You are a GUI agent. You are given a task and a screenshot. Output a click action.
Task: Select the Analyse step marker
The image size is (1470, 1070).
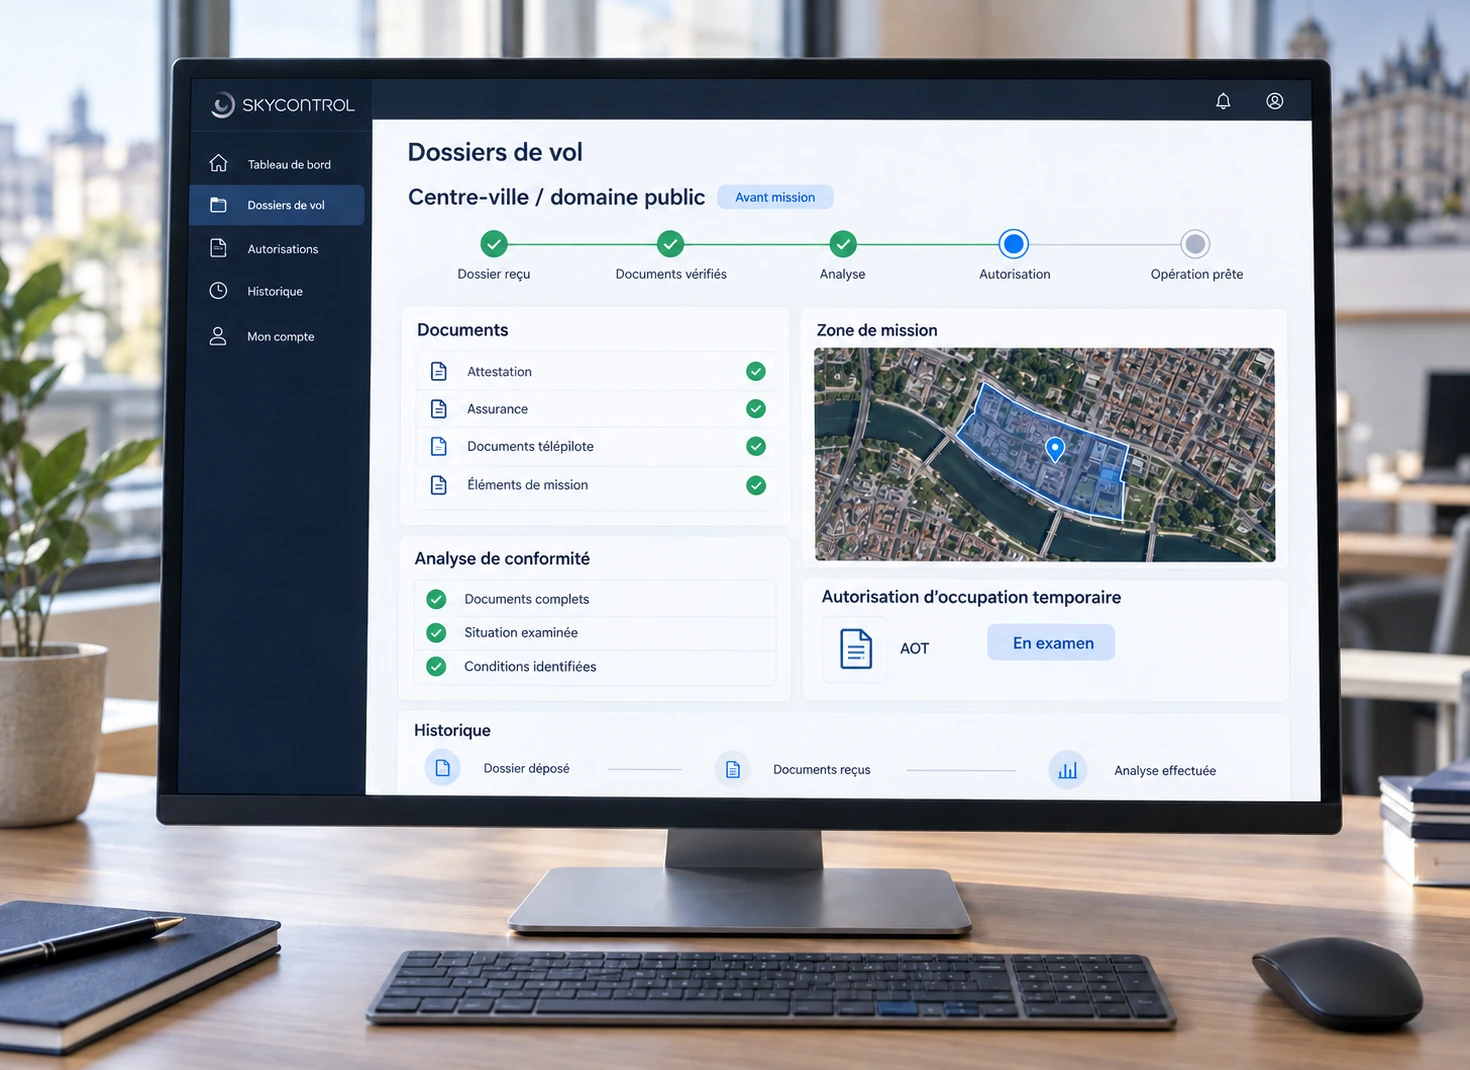843,244
